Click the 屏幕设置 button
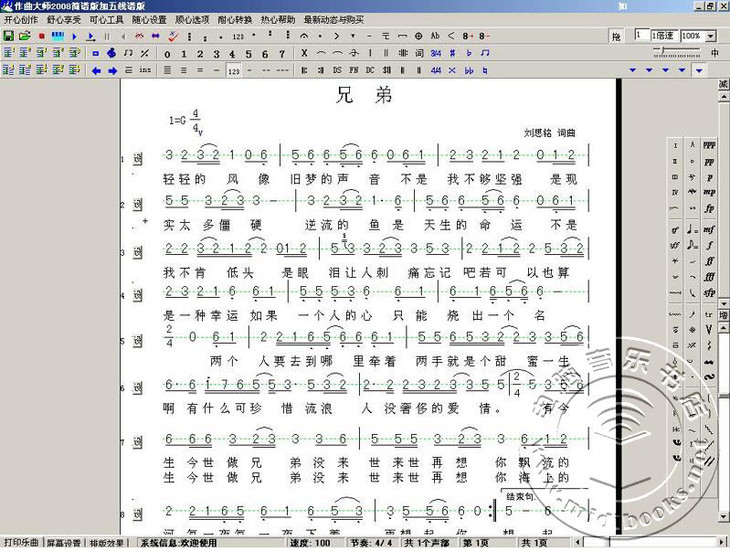Screen dimensions: 730x551 pyautogui.click(x=64, y=543)
